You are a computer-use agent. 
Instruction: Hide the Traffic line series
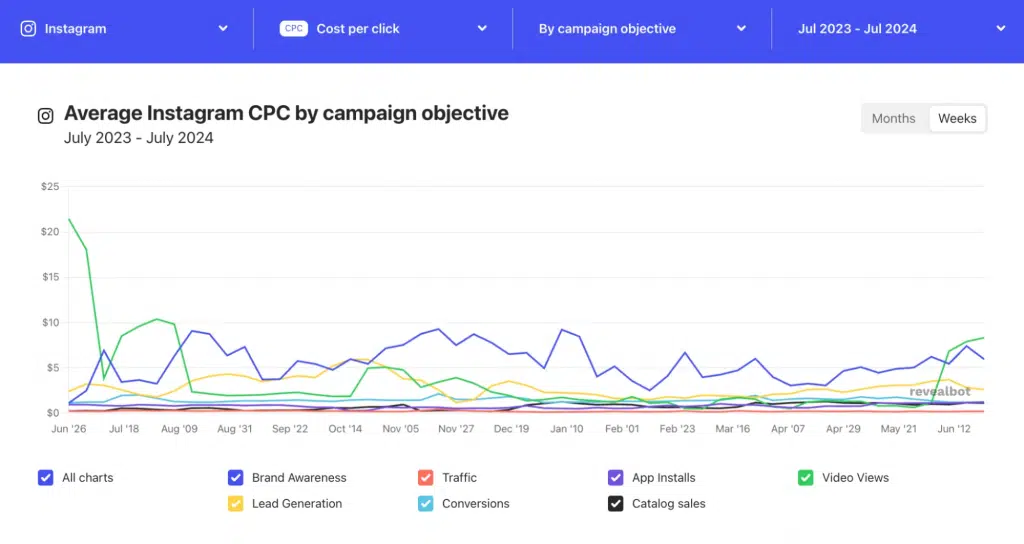click(x=426, y=478)
